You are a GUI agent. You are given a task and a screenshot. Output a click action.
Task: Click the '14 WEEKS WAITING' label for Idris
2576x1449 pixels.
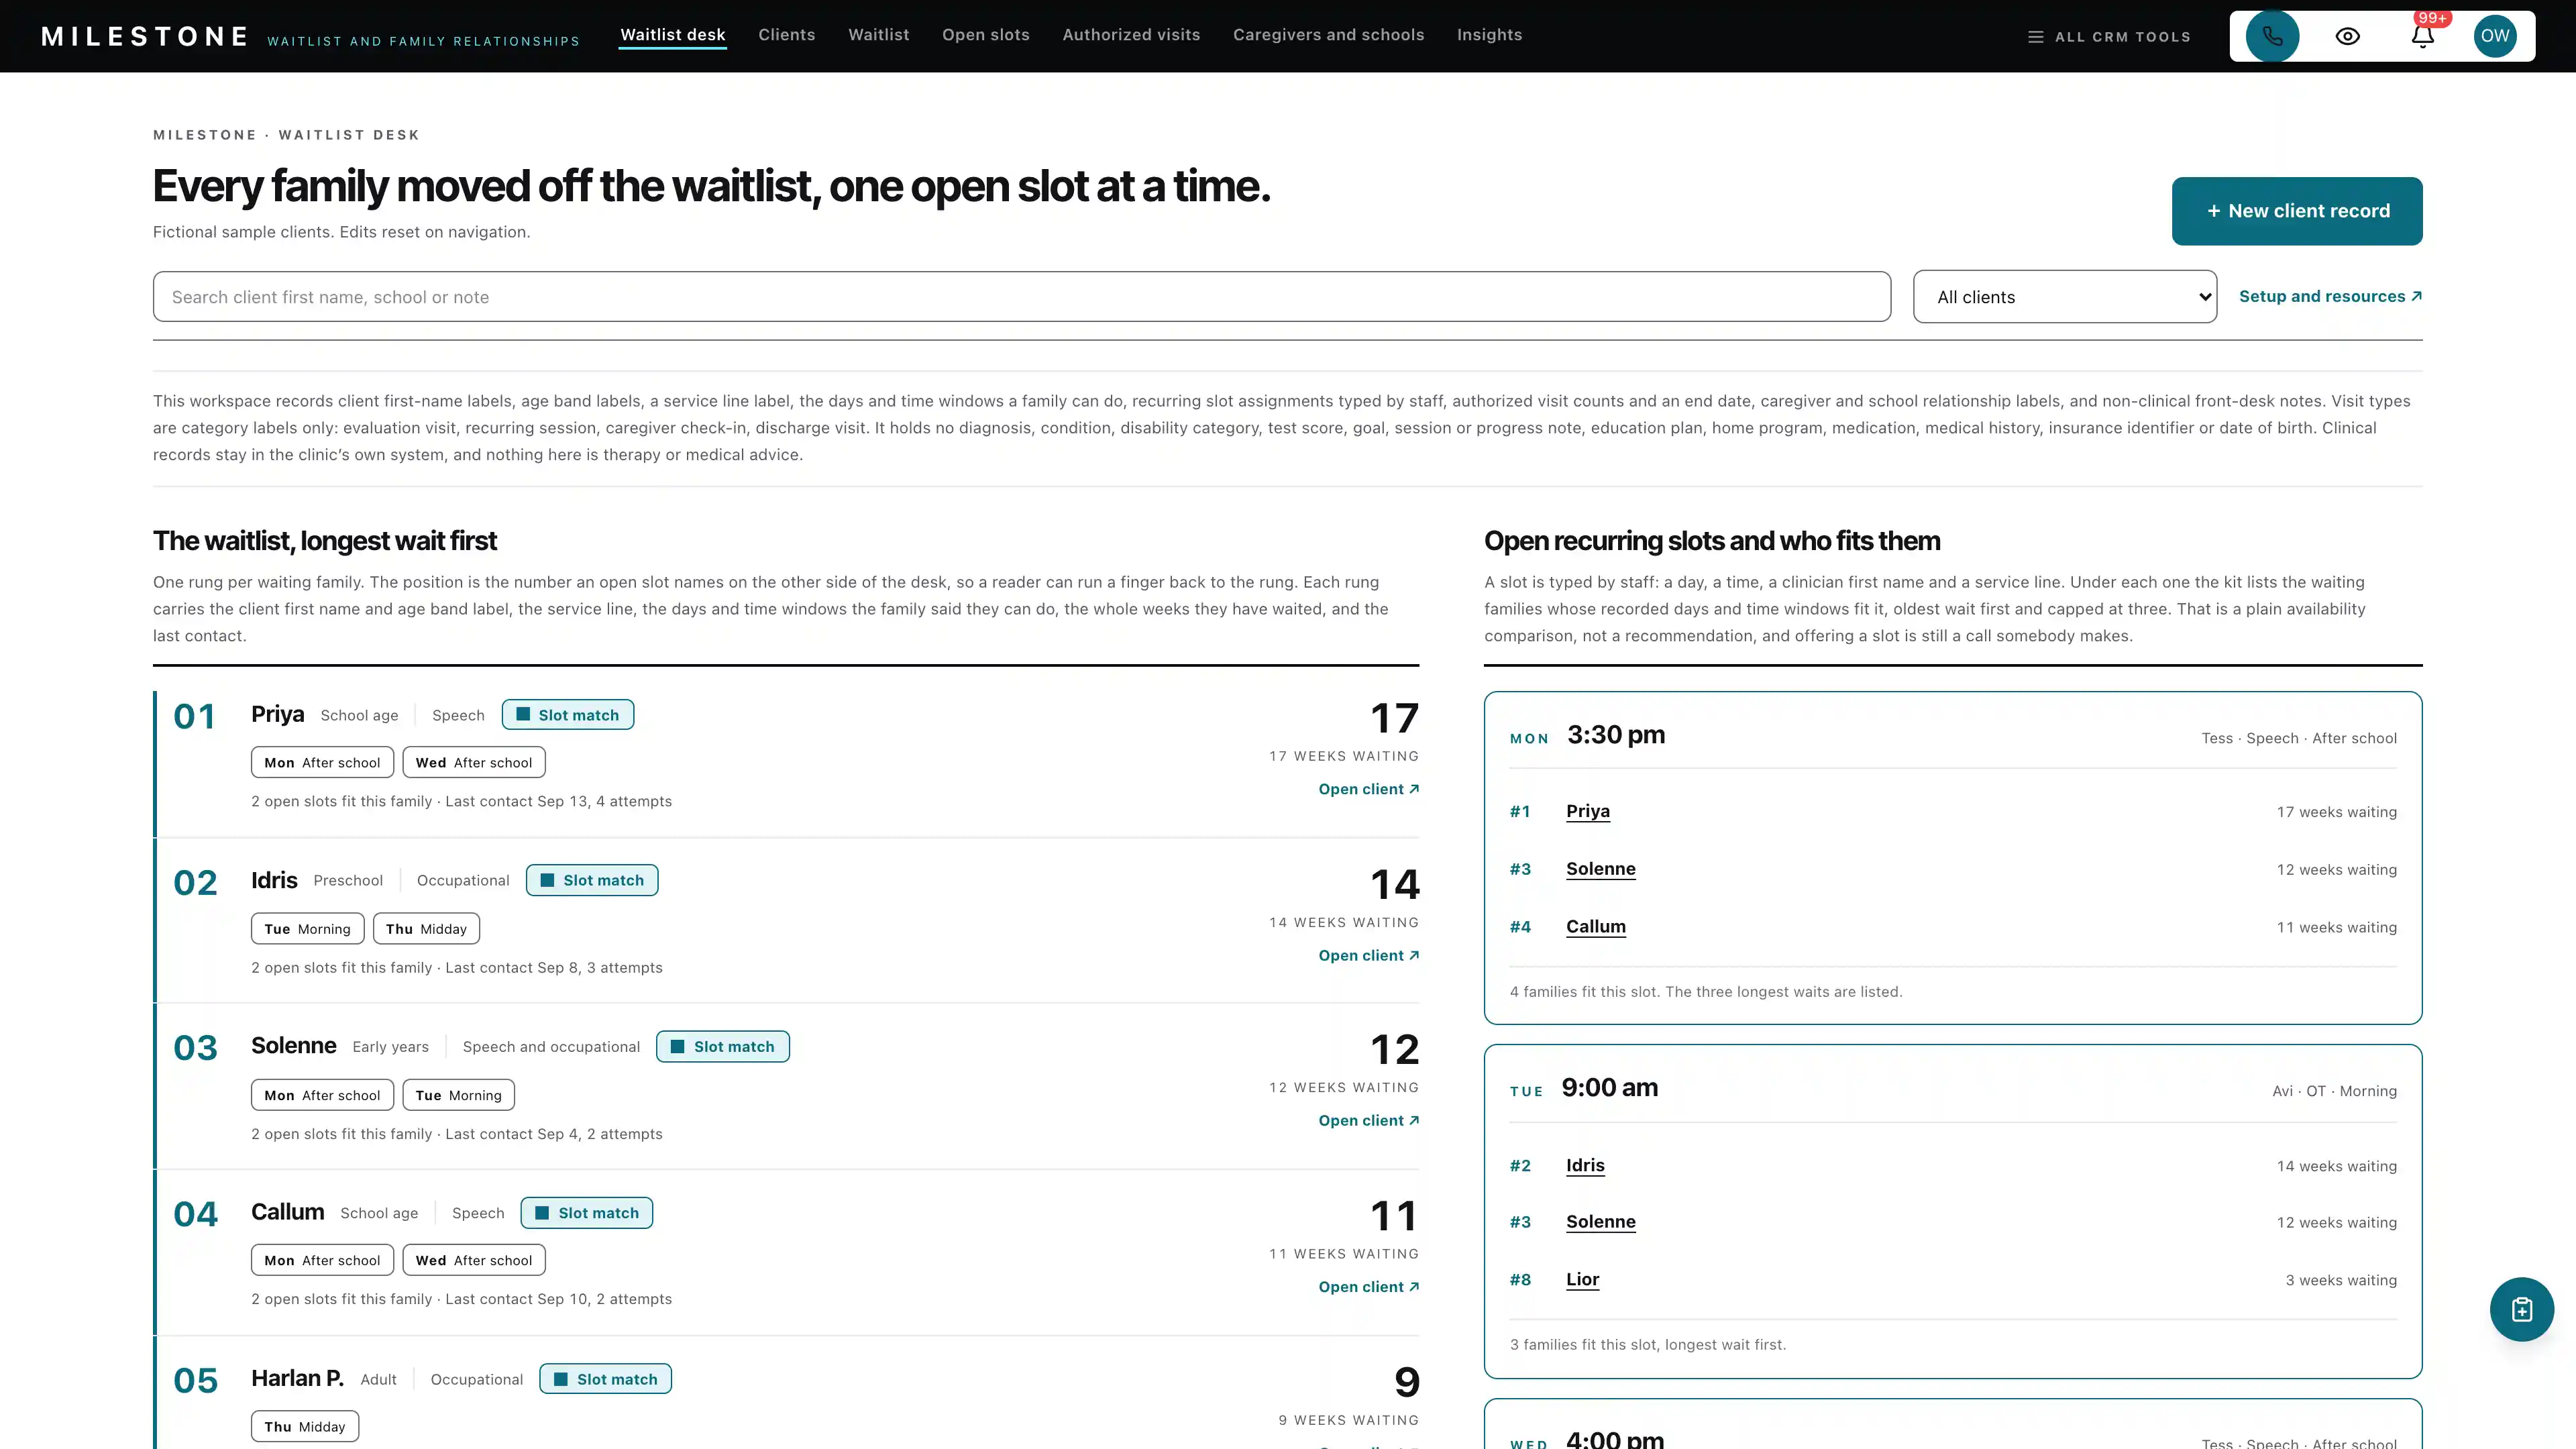[1343, 922]
